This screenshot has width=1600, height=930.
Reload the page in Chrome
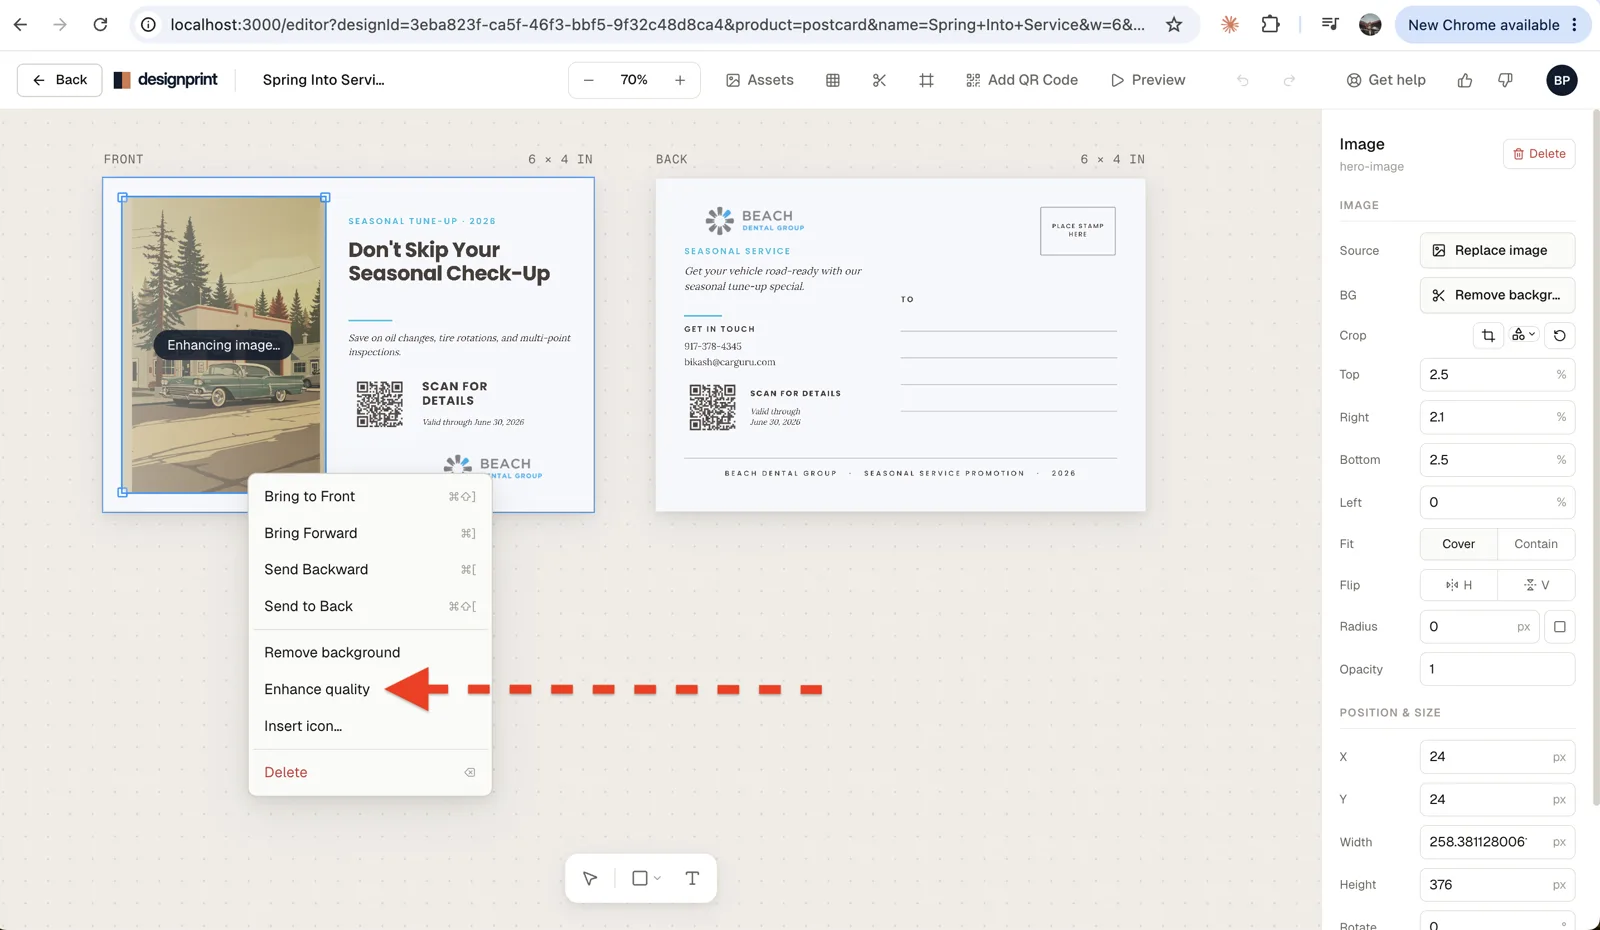pos(100,24)
